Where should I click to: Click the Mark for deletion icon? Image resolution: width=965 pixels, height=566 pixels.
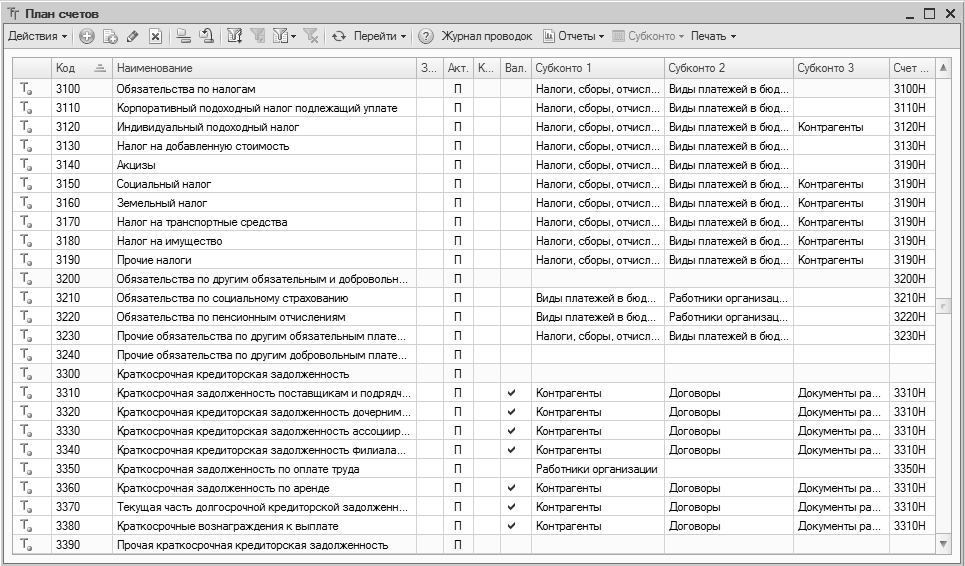coord(155,36)
